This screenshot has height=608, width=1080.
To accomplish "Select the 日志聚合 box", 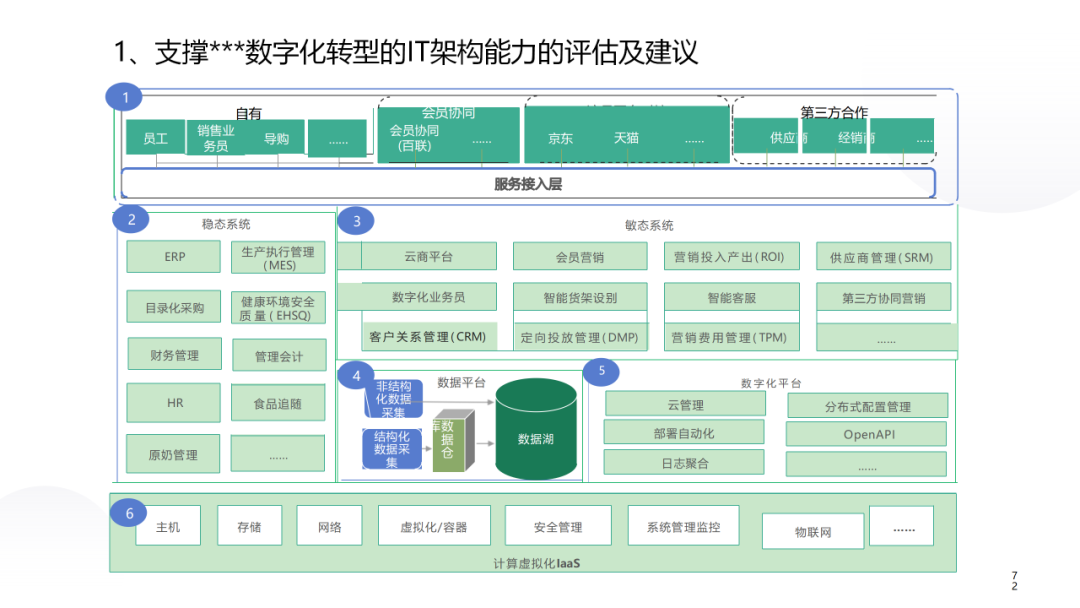I will click(684, 463).
